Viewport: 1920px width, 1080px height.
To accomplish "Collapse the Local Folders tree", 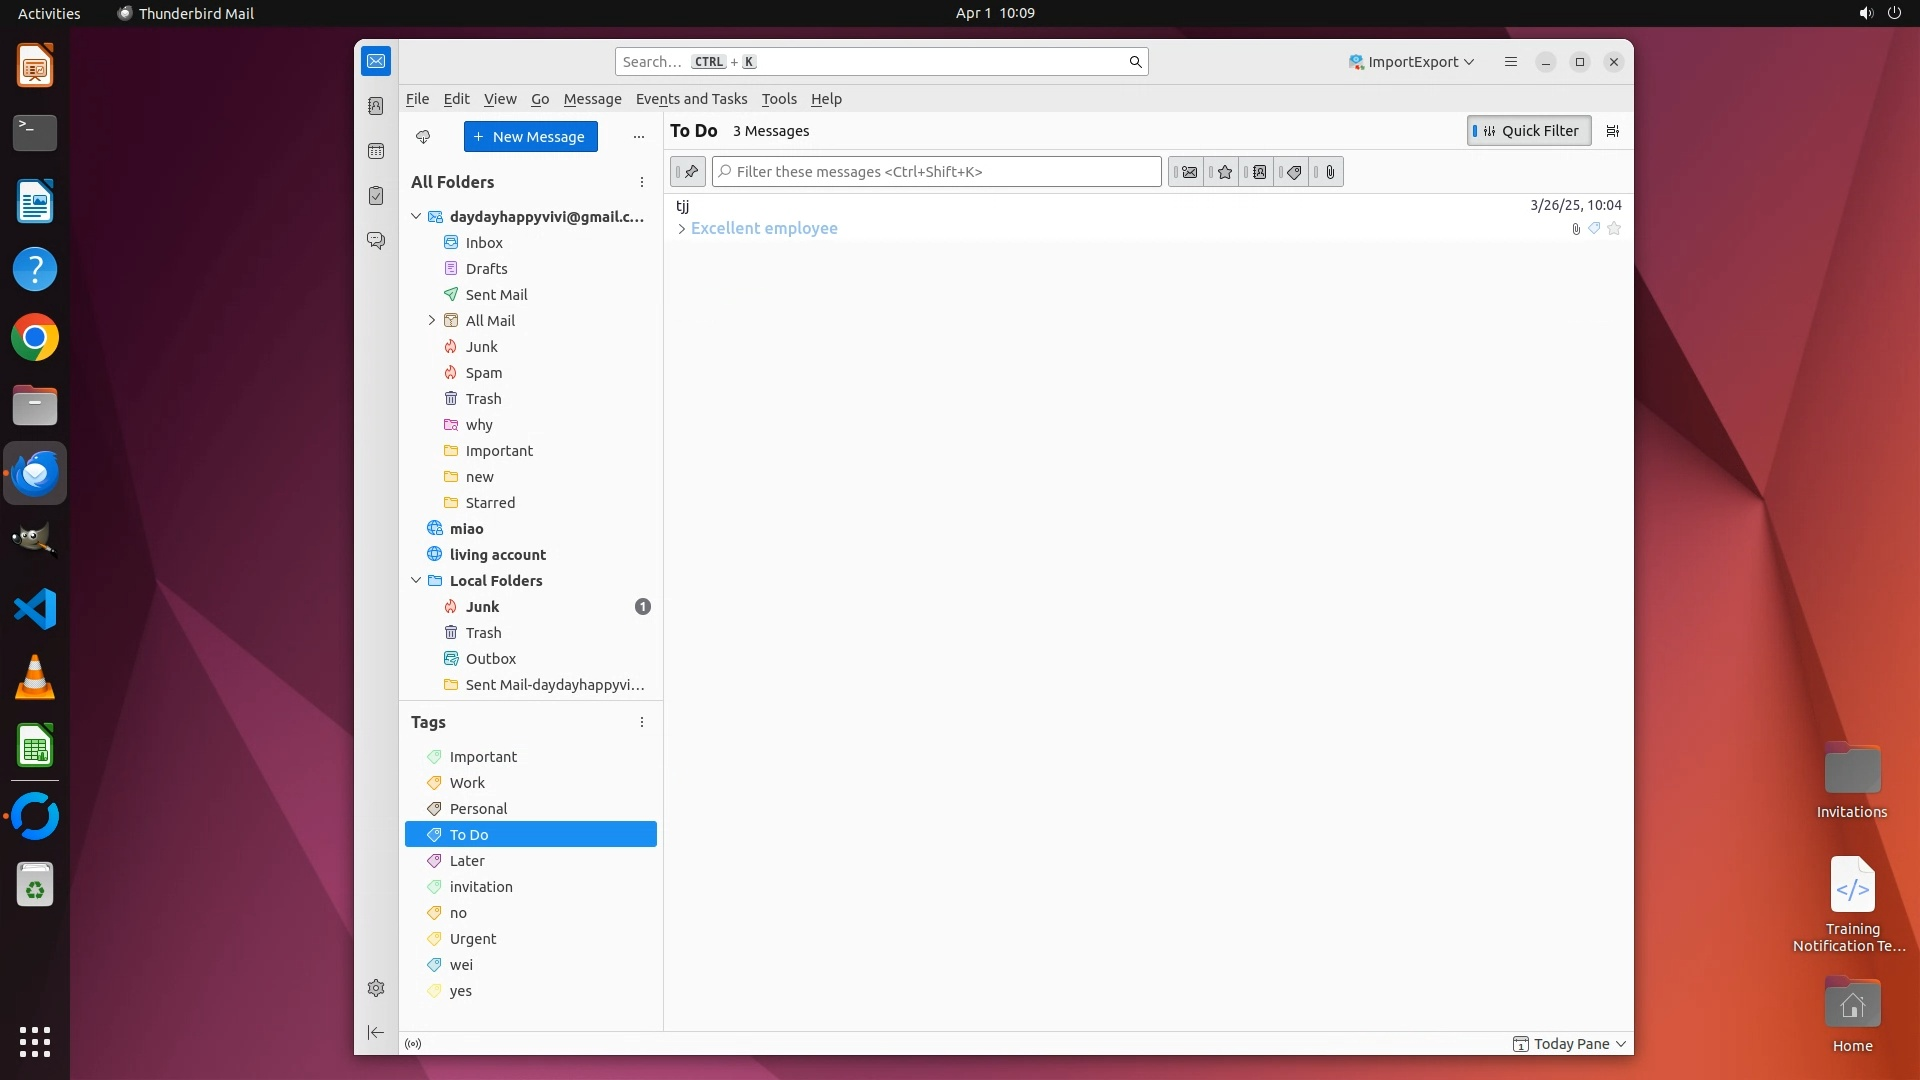I will pyautogui.click(x=416, y=581).
